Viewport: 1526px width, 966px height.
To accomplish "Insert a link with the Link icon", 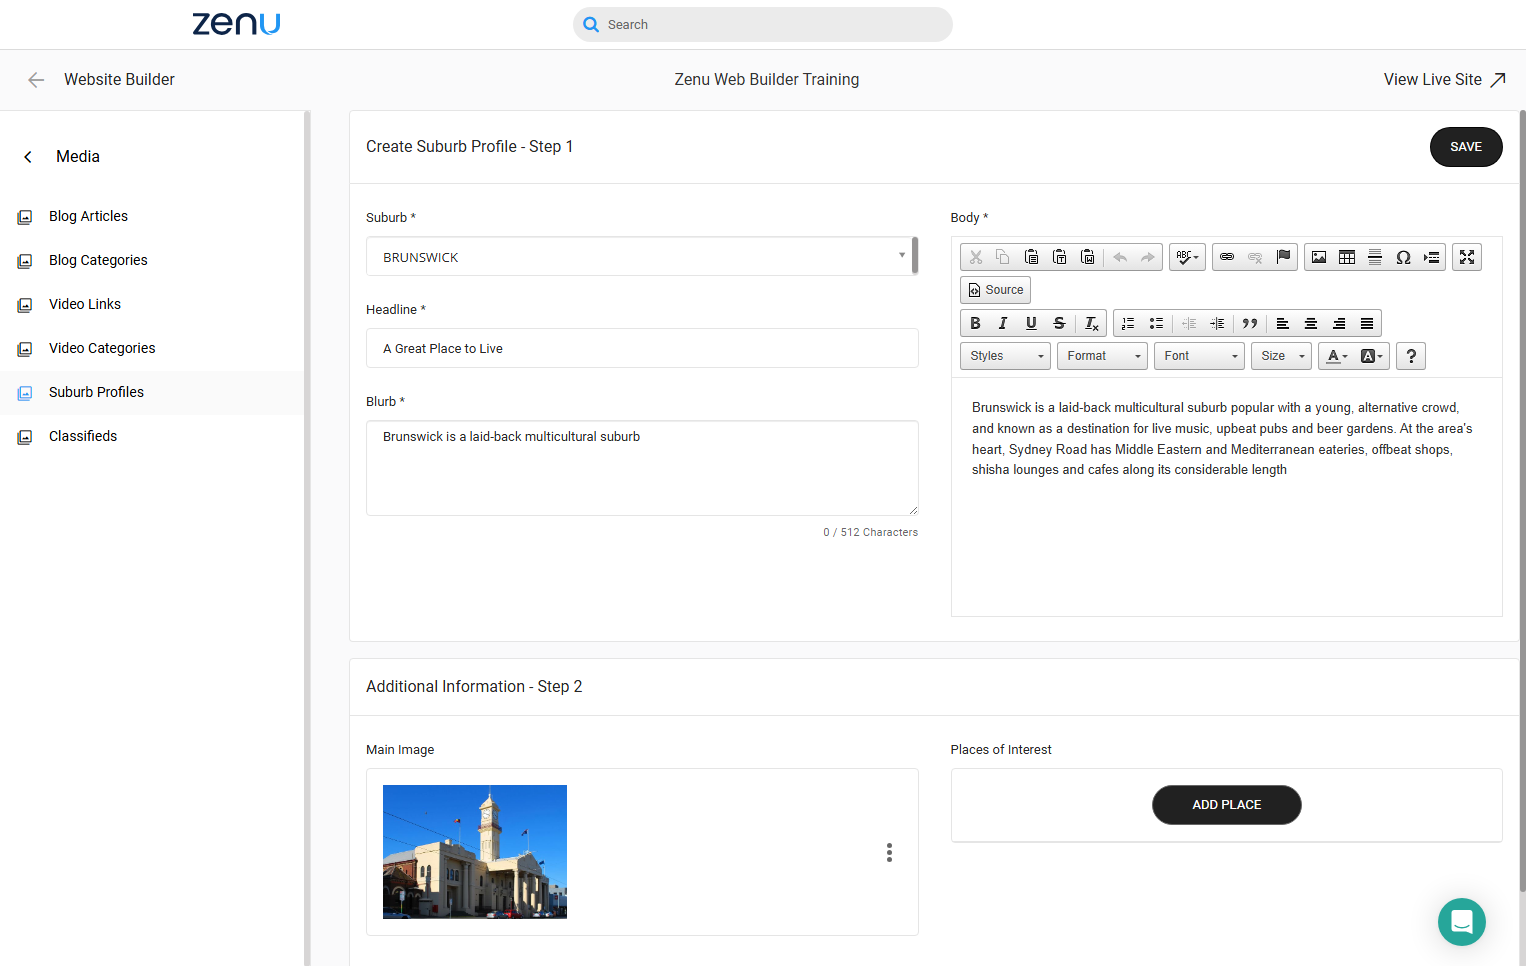I will pyautogui.click(x=1227, y=257).
